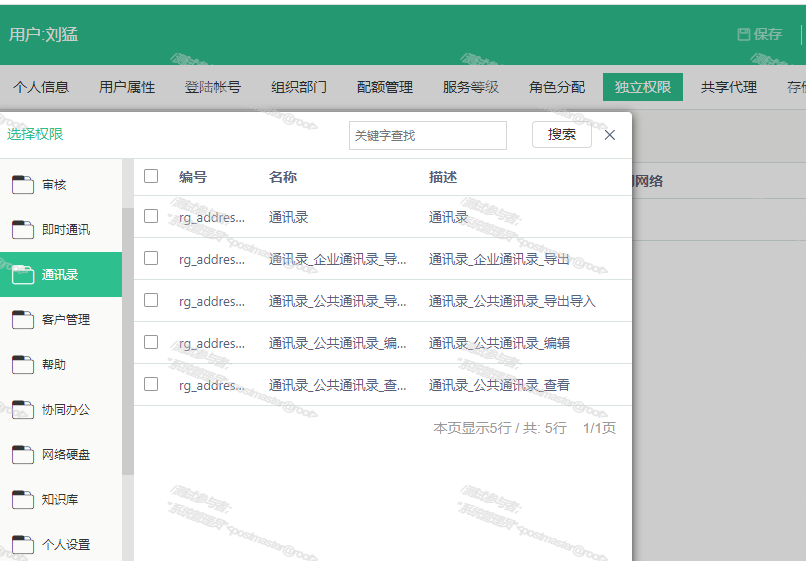This screenshot has width=806, height=561.
Task: Check the box for the 通讯录 row
Action: (x=151, y=216)
